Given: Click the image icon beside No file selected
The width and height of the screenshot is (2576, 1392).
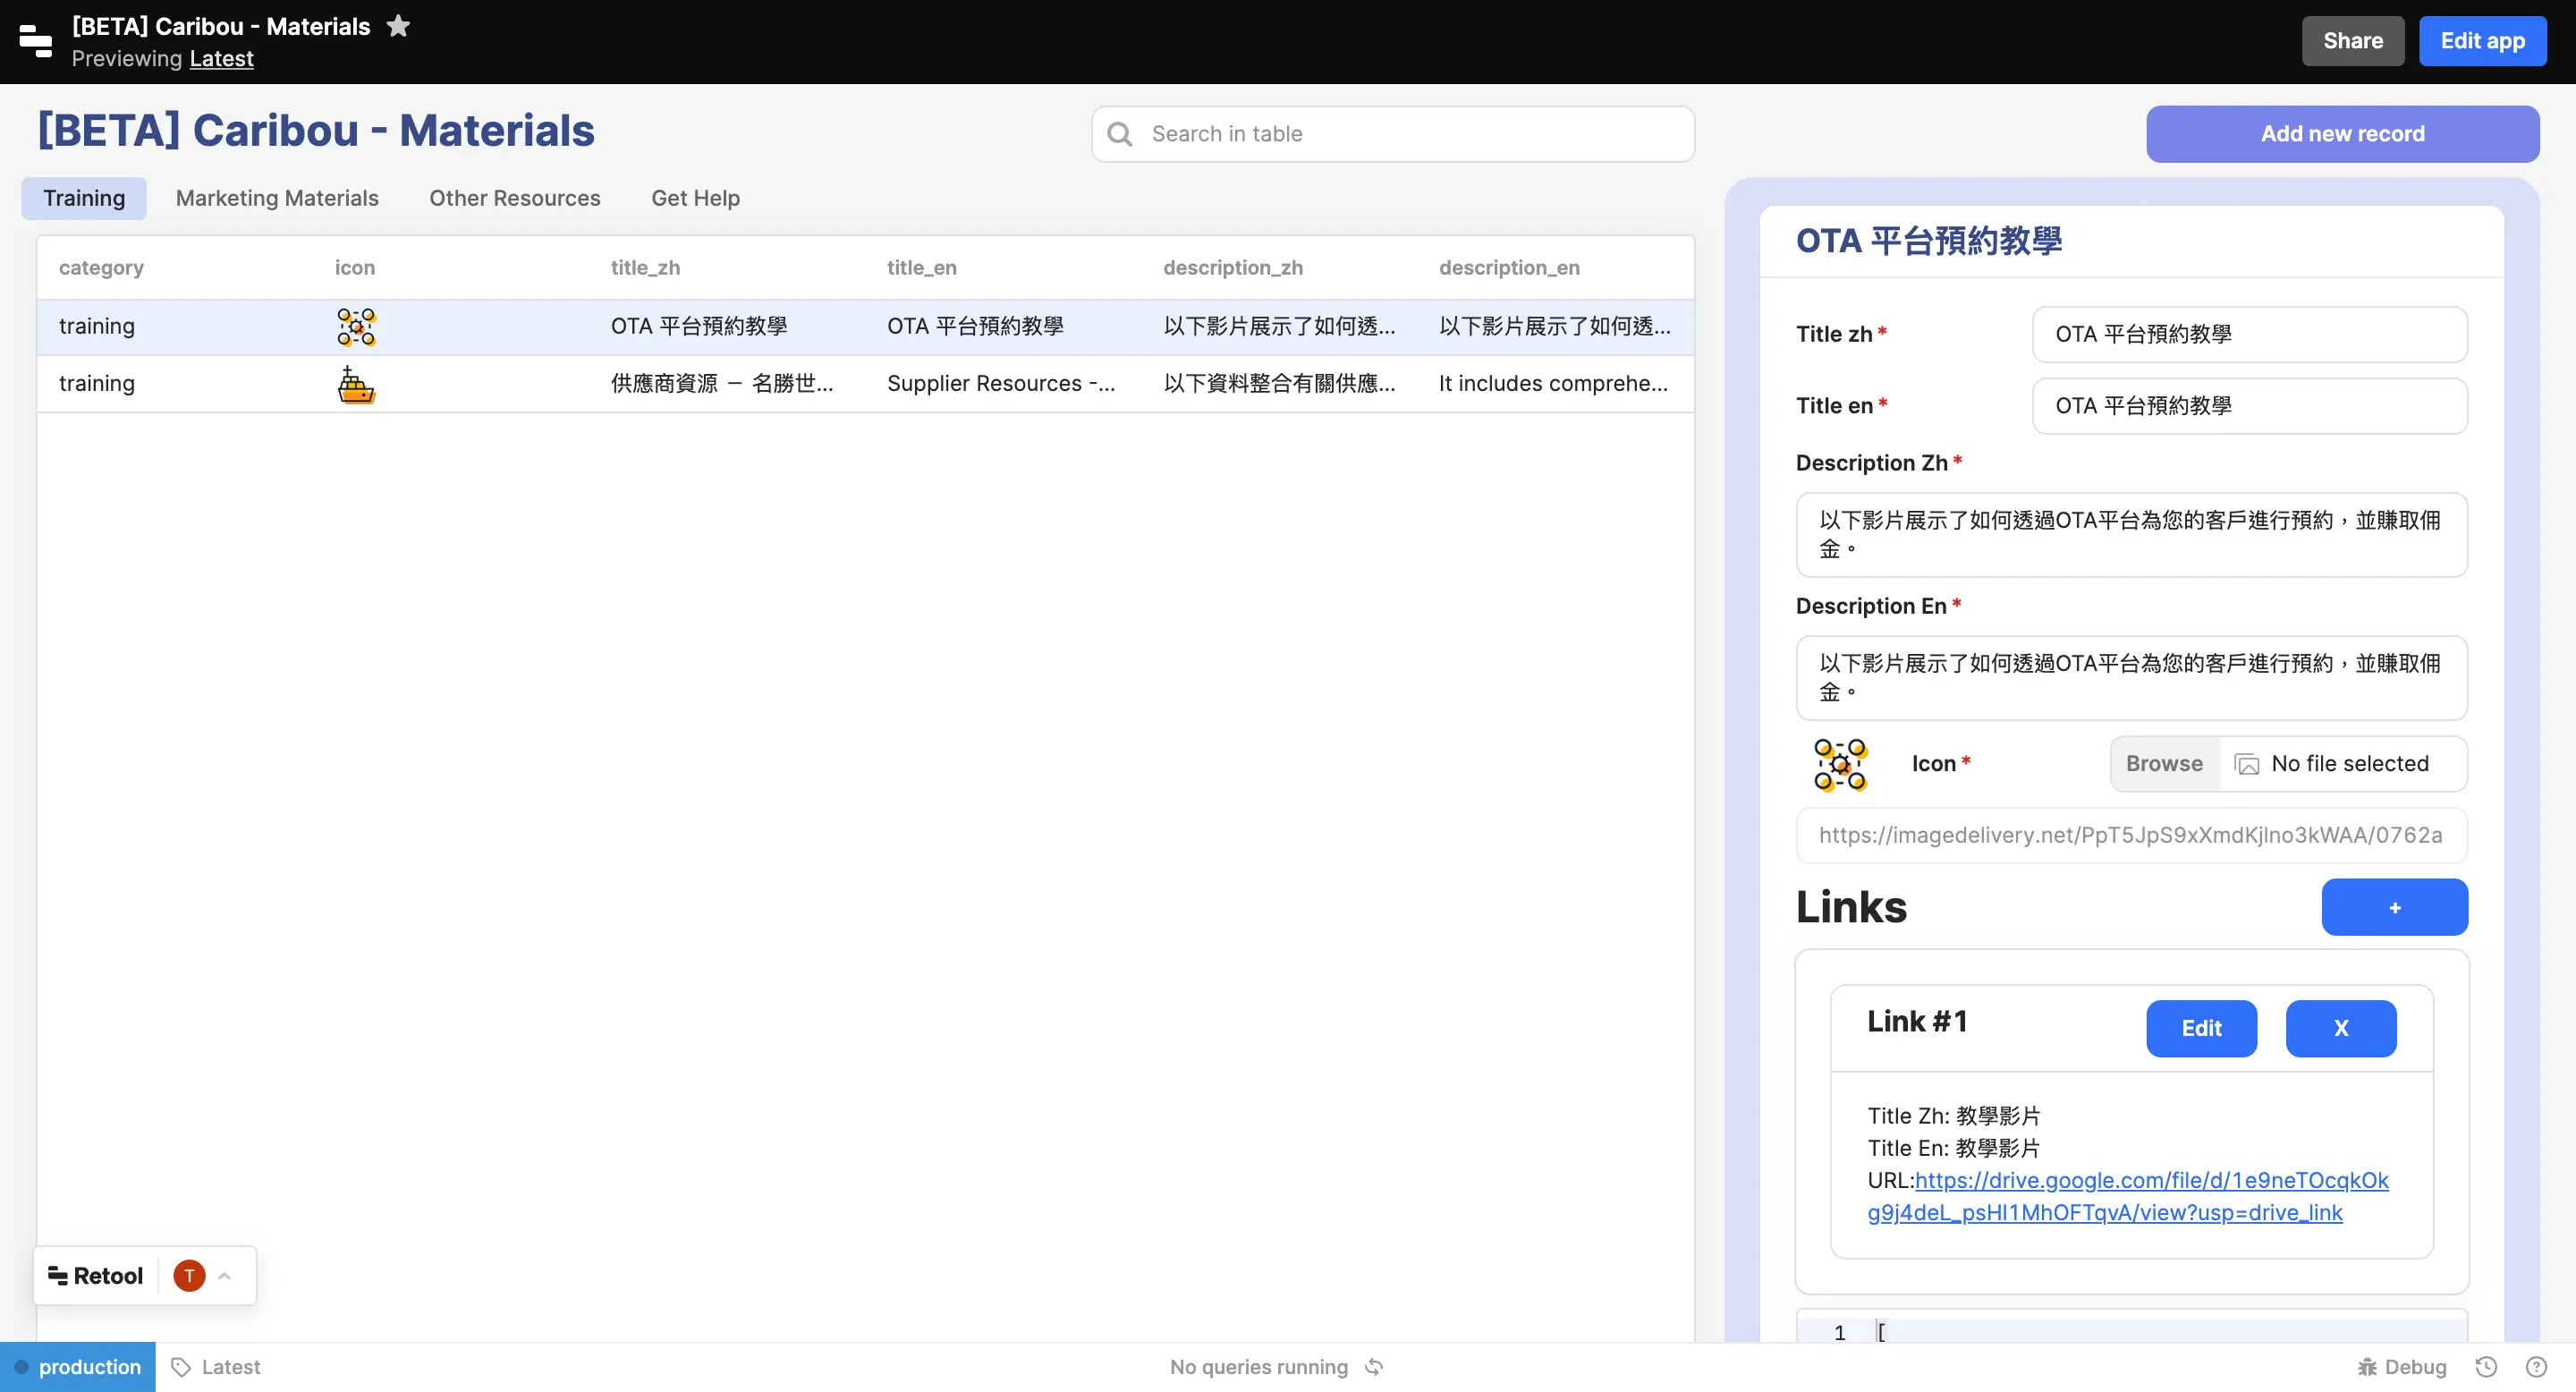Looking at the screenshot, I should 2246,763.
